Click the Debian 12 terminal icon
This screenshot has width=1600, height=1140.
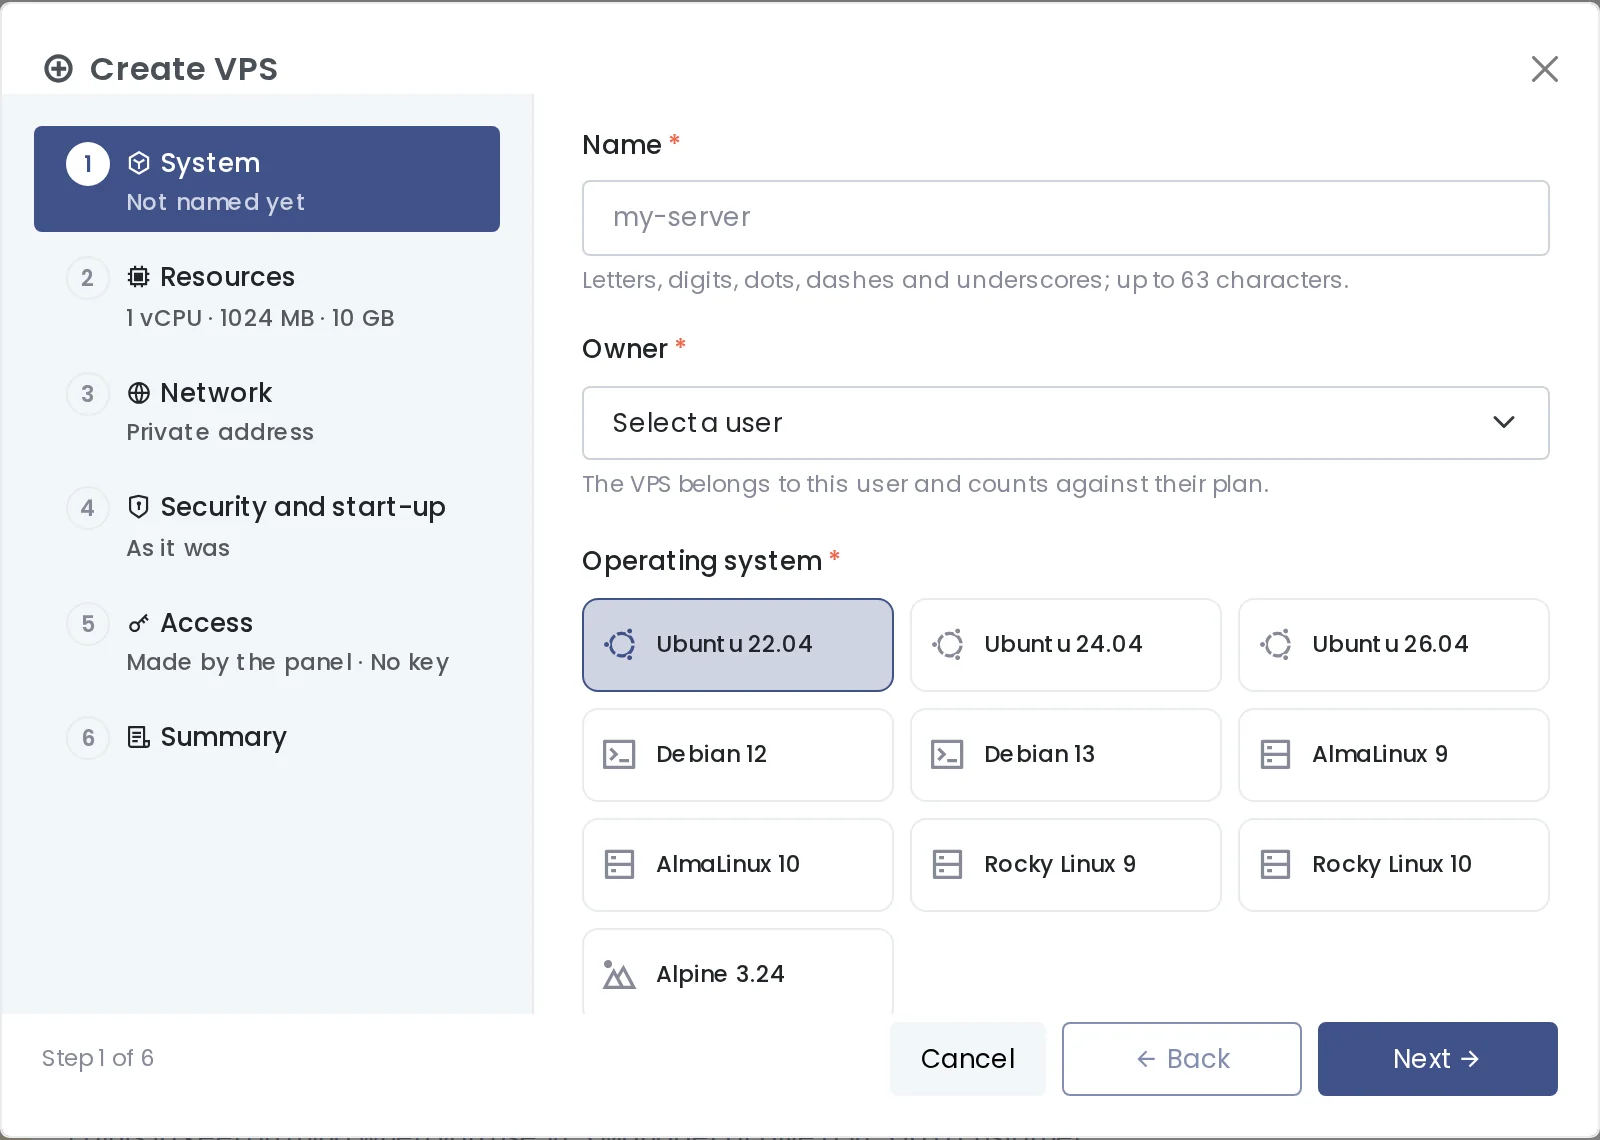pyautogui.click(x=620, y=755)
